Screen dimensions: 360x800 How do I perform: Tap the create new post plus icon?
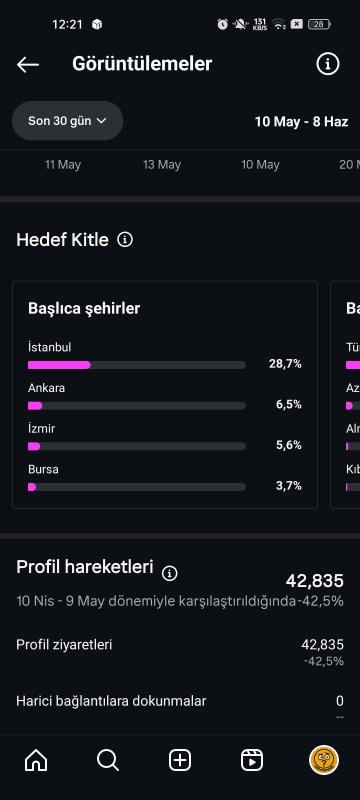point(180,761)
